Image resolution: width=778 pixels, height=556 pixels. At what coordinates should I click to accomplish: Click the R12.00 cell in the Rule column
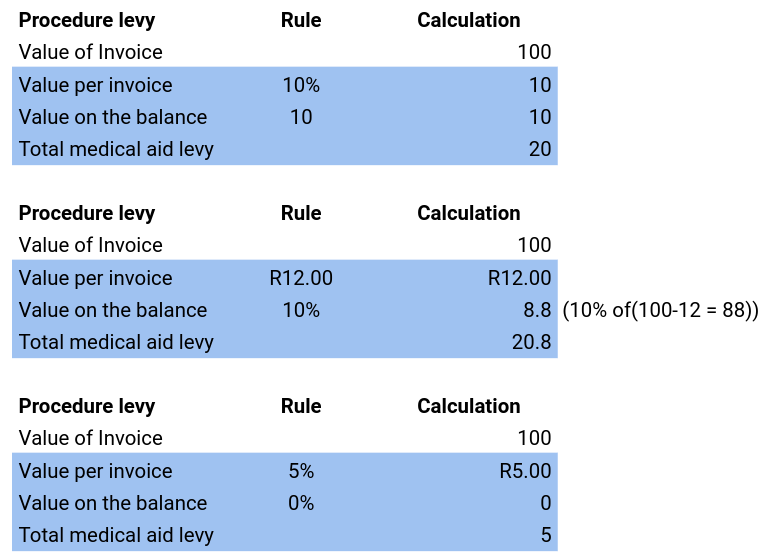(301, 278)
